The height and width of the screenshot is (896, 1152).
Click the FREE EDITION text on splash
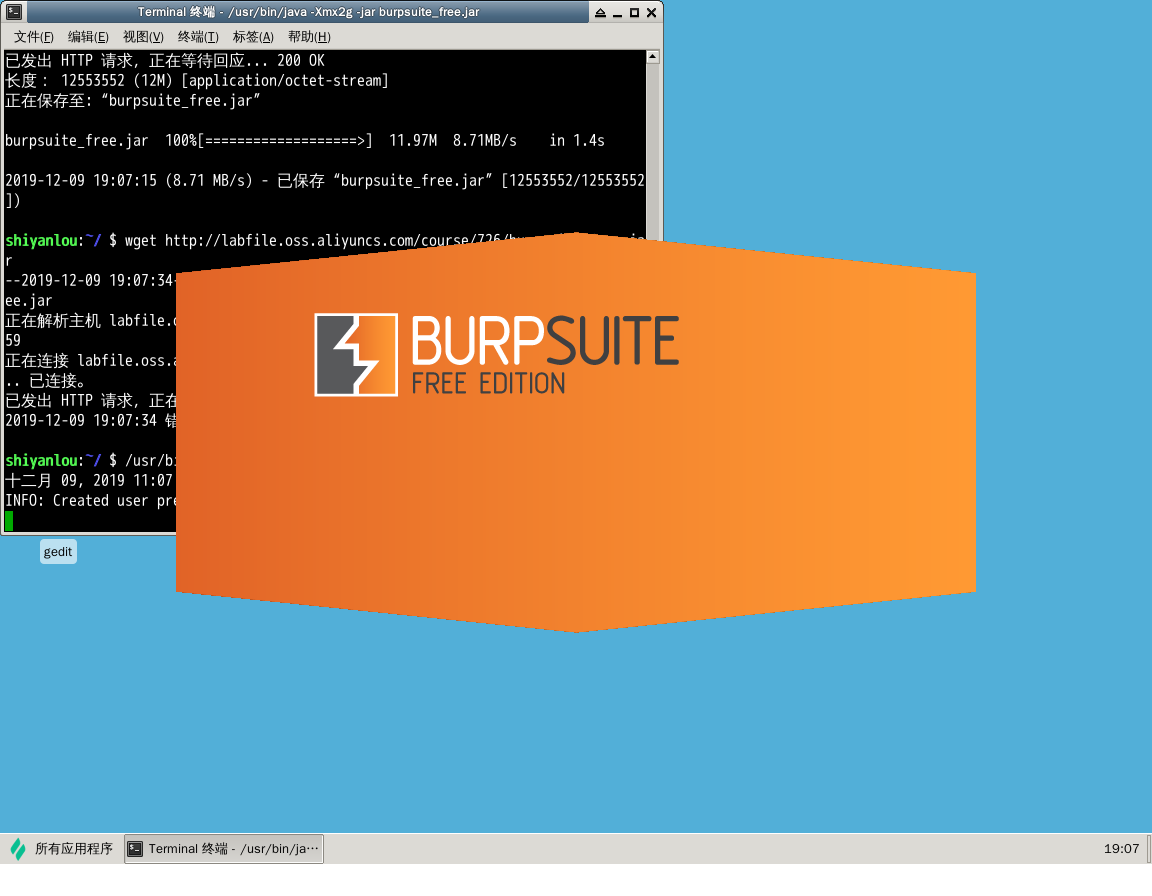coord(489,383)
